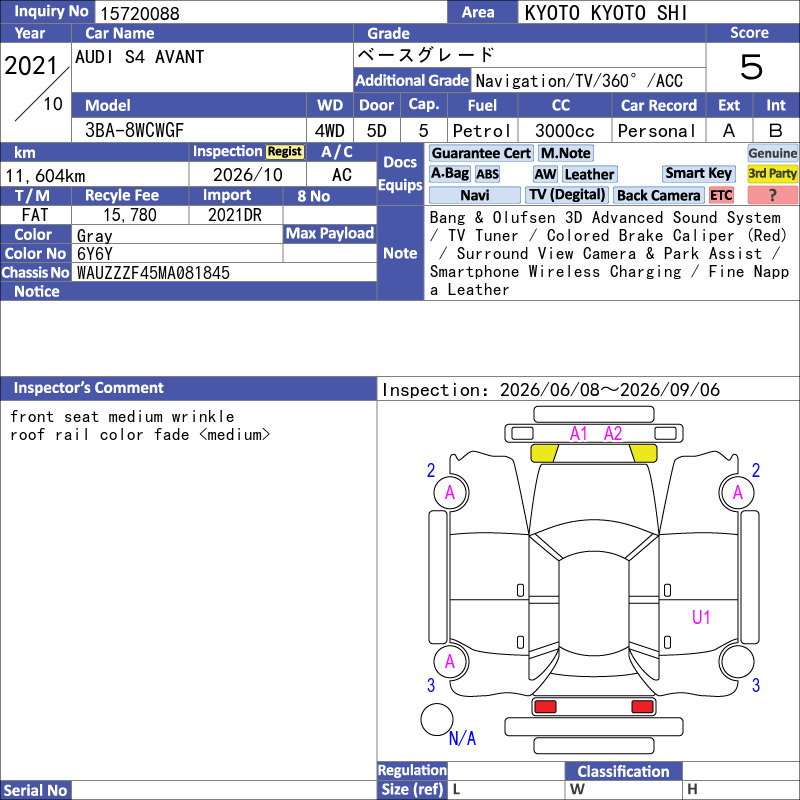Click the blue 2 beside the upper-left wheel
This screenshot has height=800, width=800.
pos(431,470)
